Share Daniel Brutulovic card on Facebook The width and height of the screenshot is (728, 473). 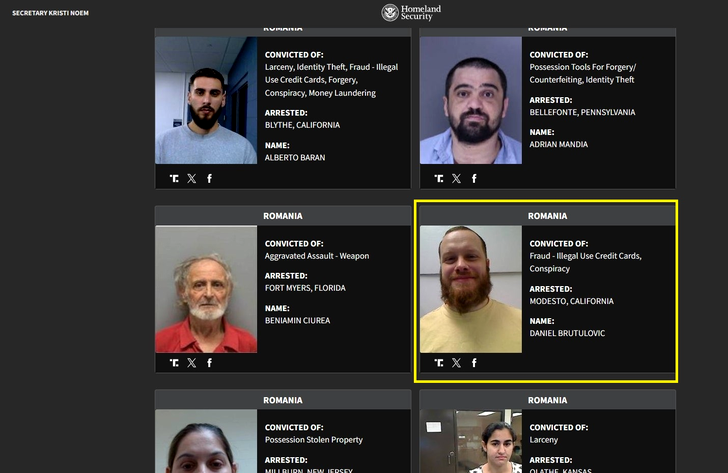click(x=474, y=363)
